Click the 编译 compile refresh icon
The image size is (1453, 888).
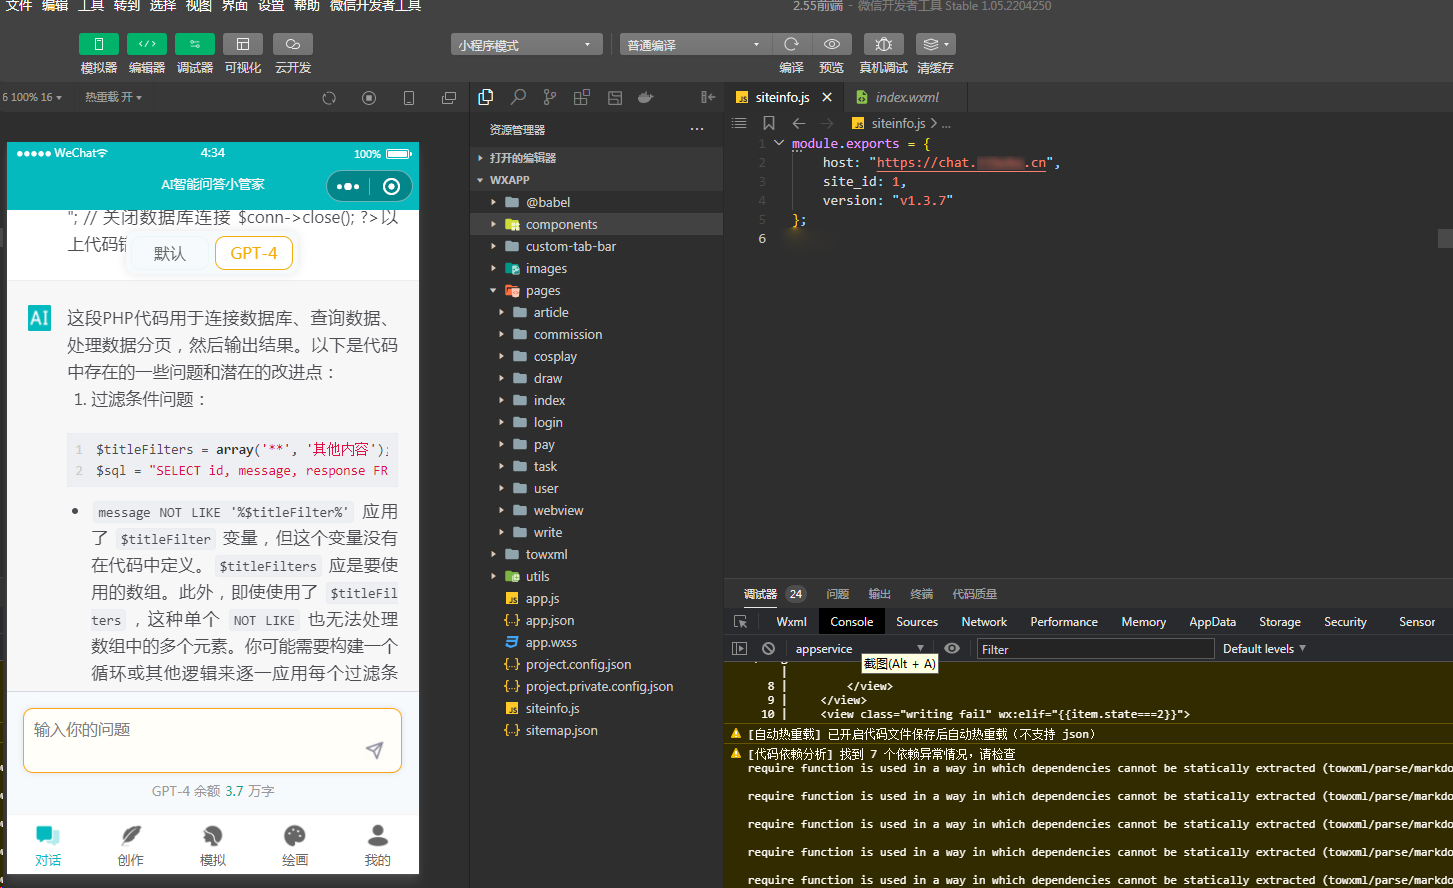[791, 44]
